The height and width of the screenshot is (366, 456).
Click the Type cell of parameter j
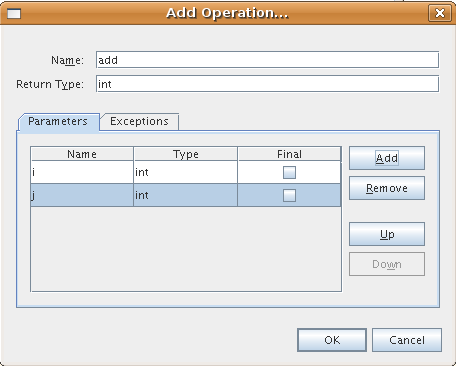click(185, 195)
